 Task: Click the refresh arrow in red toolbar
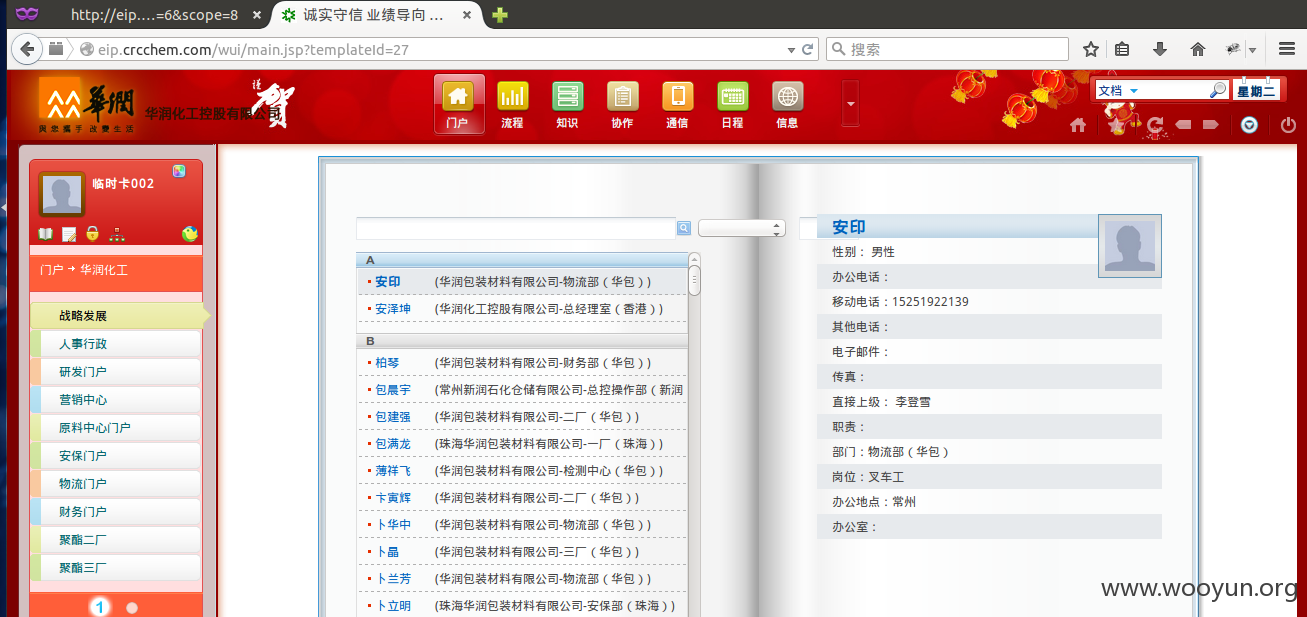(x=1155, y=125)
